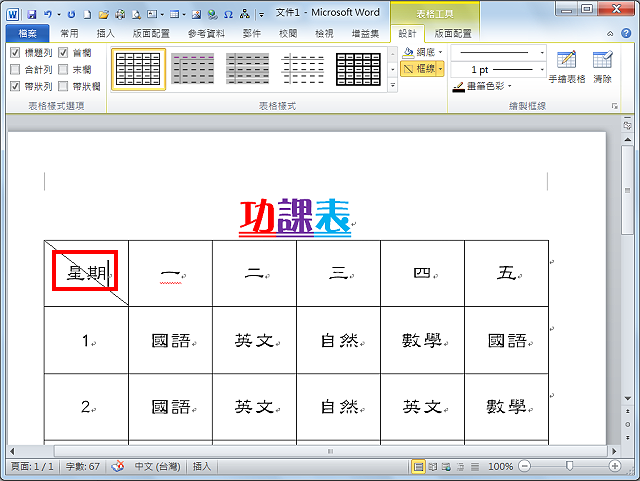Image resolution: width=640 pixels, height=481 pixels.
Task: Click the Redo icon
Action: tap(72, 15)
